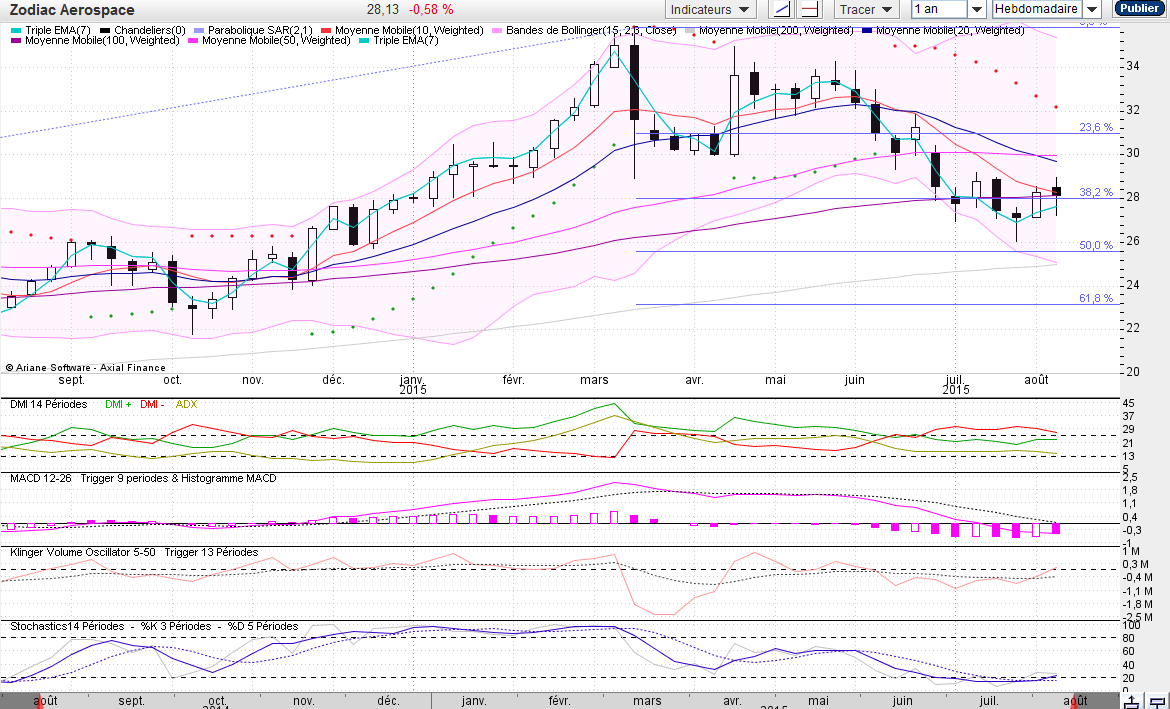Click the 'mars' month label on the chart axis
The height and width of the screenshot is (709, 1170).
(x=595, y=380)
